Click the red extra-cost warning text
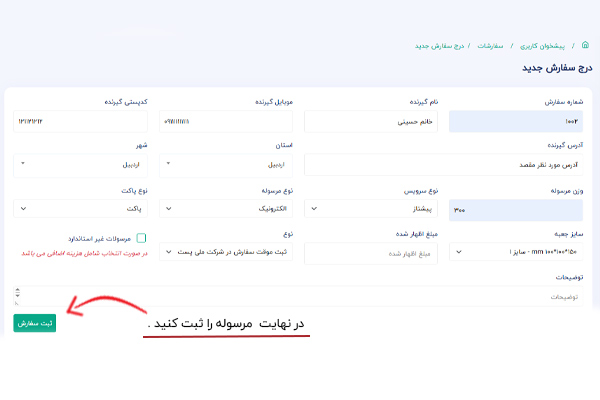Image resolution: width=600 pixels, height=400 pixels. point(84,253)
